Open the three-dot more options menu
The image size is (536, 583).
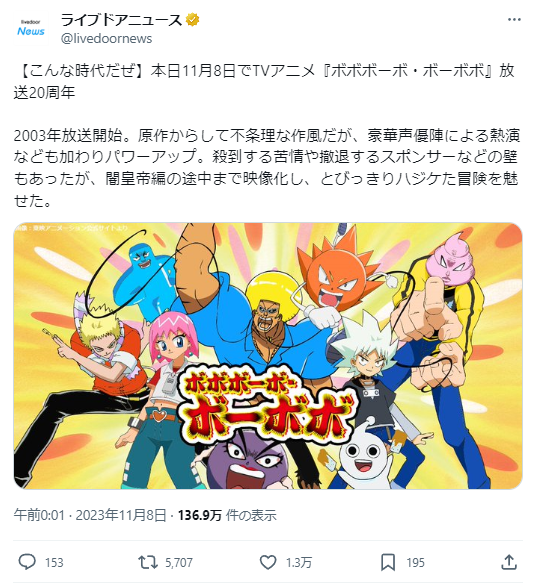click(514, 20)
